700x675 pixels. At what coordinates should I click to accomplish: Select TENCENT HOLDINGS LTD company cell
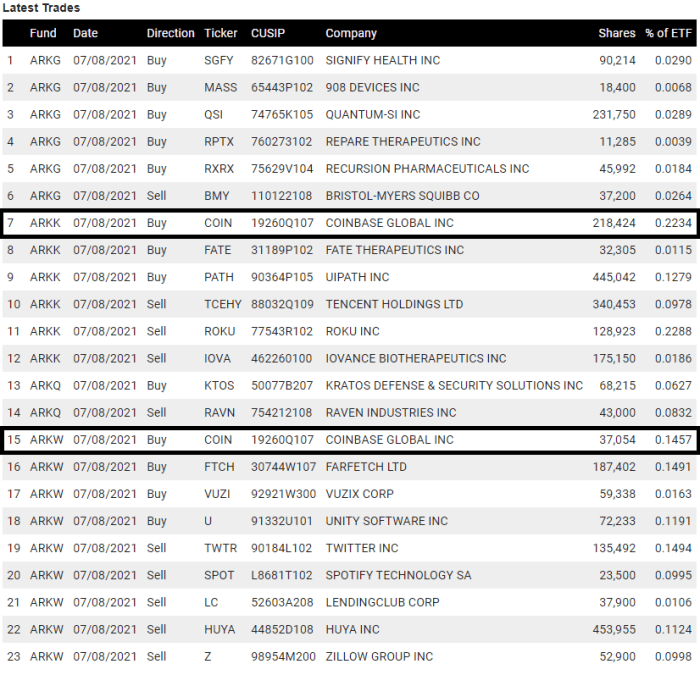pos(394,304)
